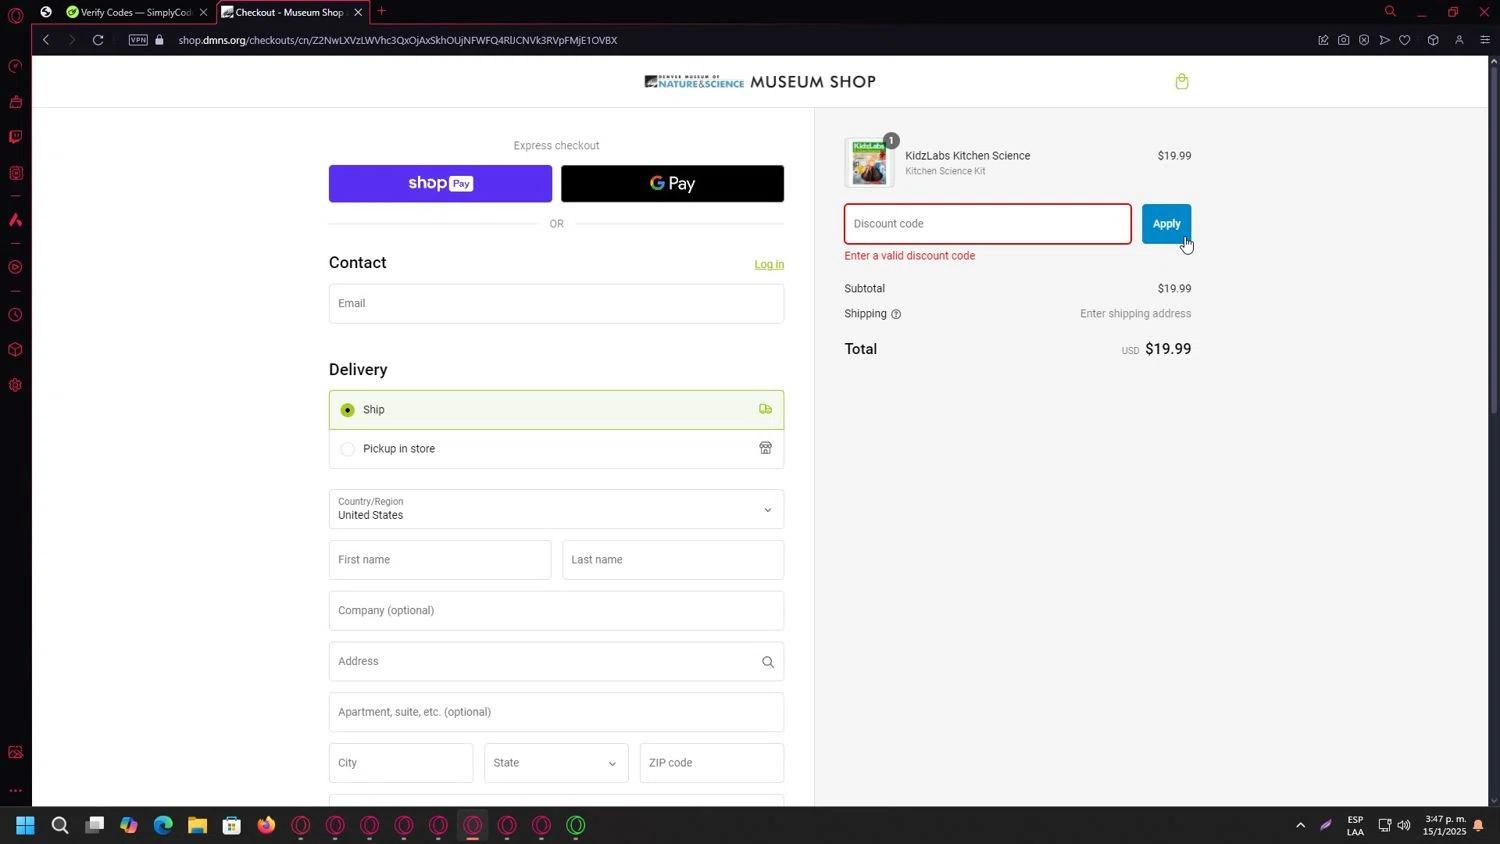Viewport: 1500px width, 844px height.
Task: Toggle the VPN badge in address bar
Action: coord(138,40)
